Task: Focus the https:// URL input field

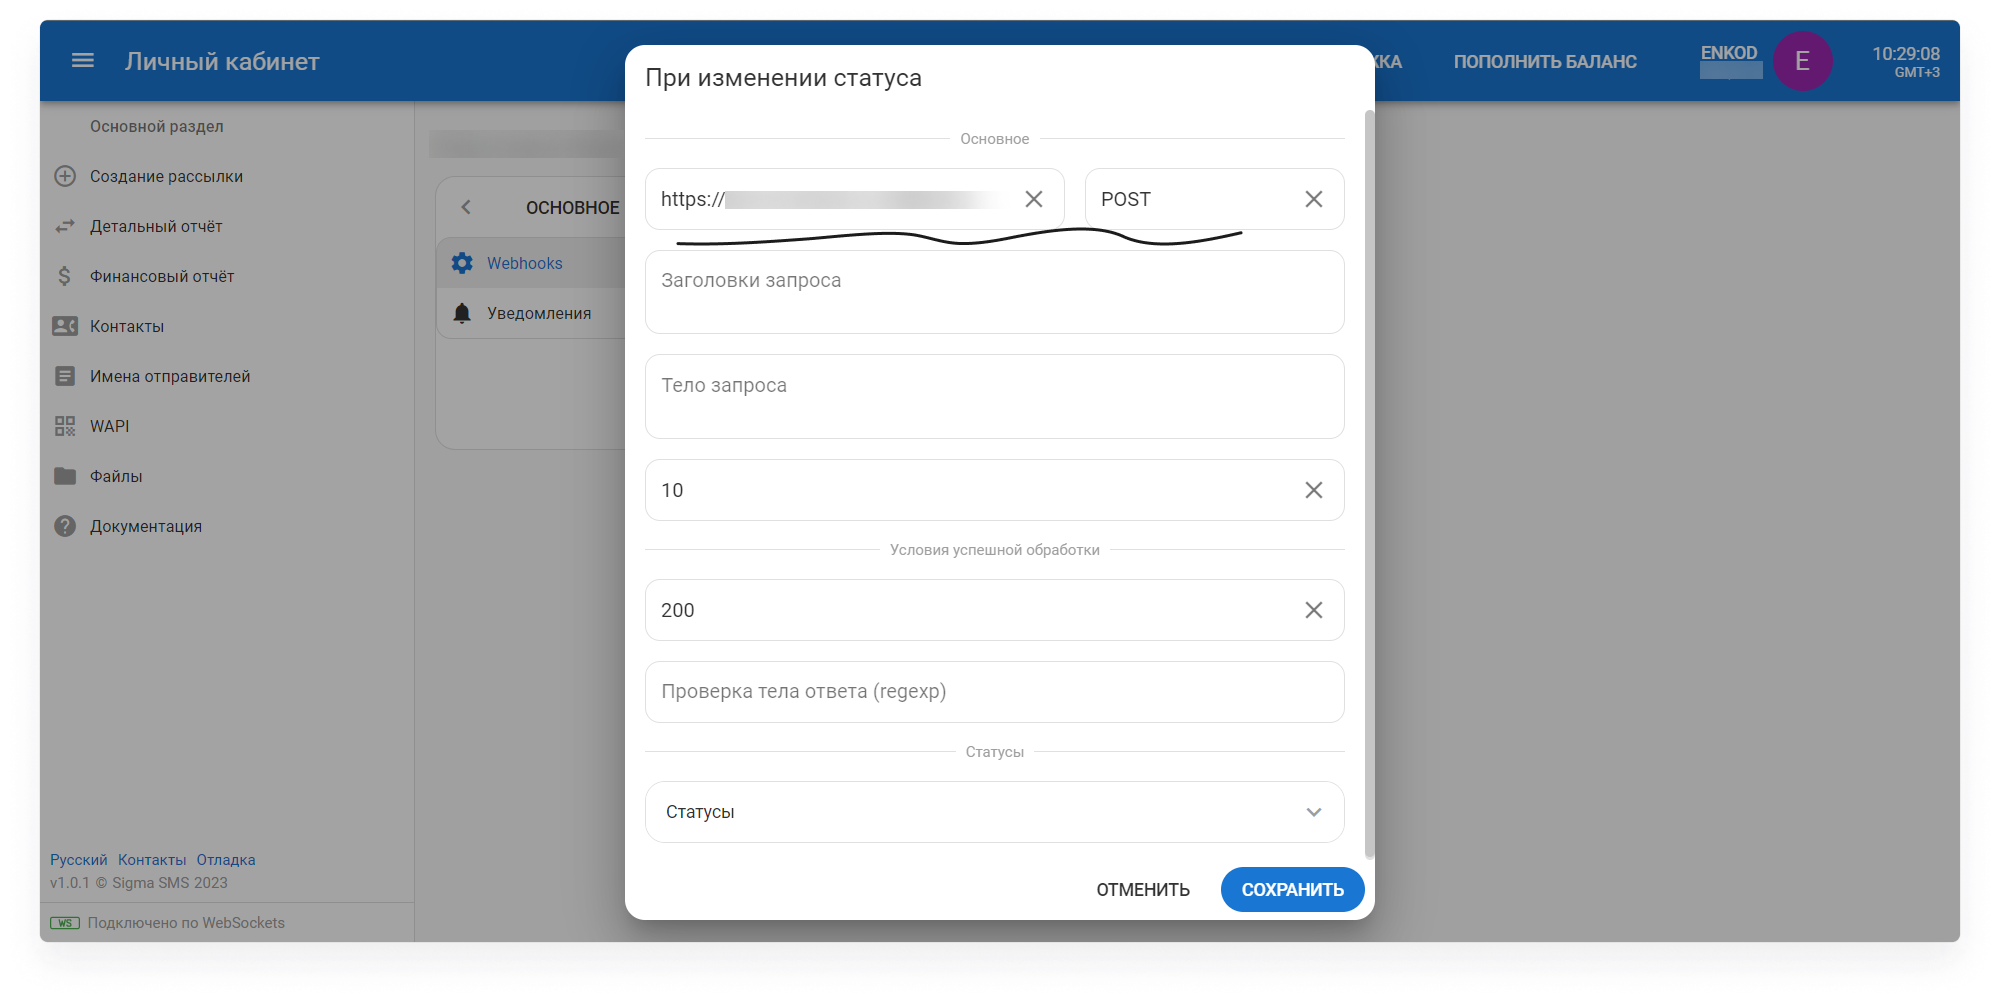Action: coord(855,199)
